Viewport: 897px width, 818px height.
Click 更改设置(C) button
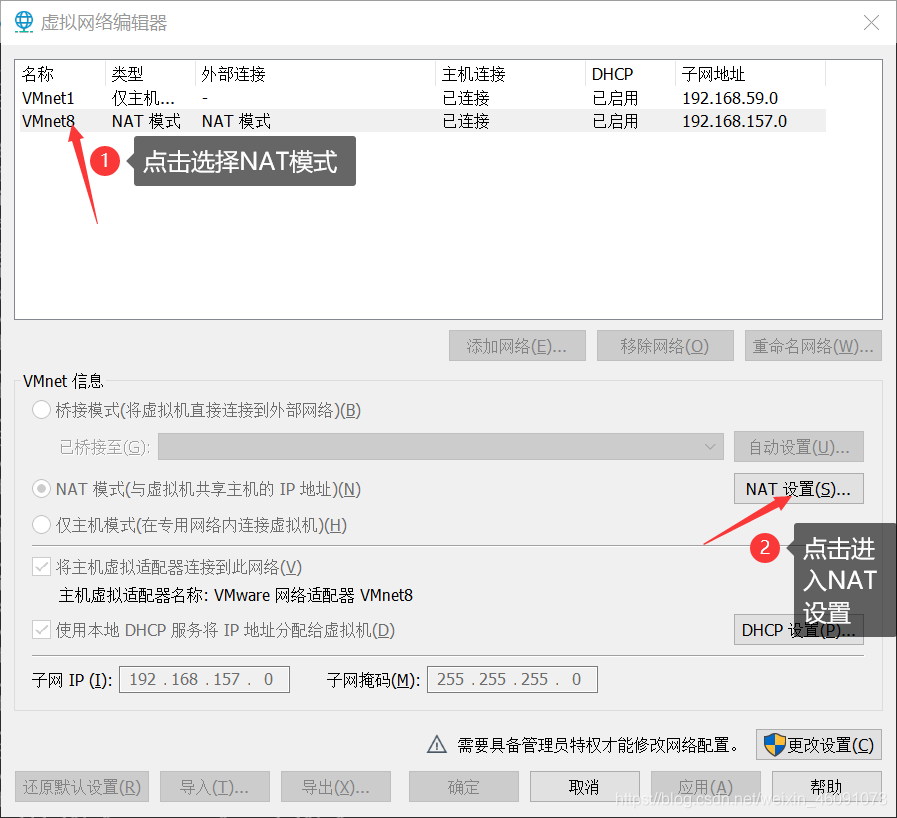(819, 744)
